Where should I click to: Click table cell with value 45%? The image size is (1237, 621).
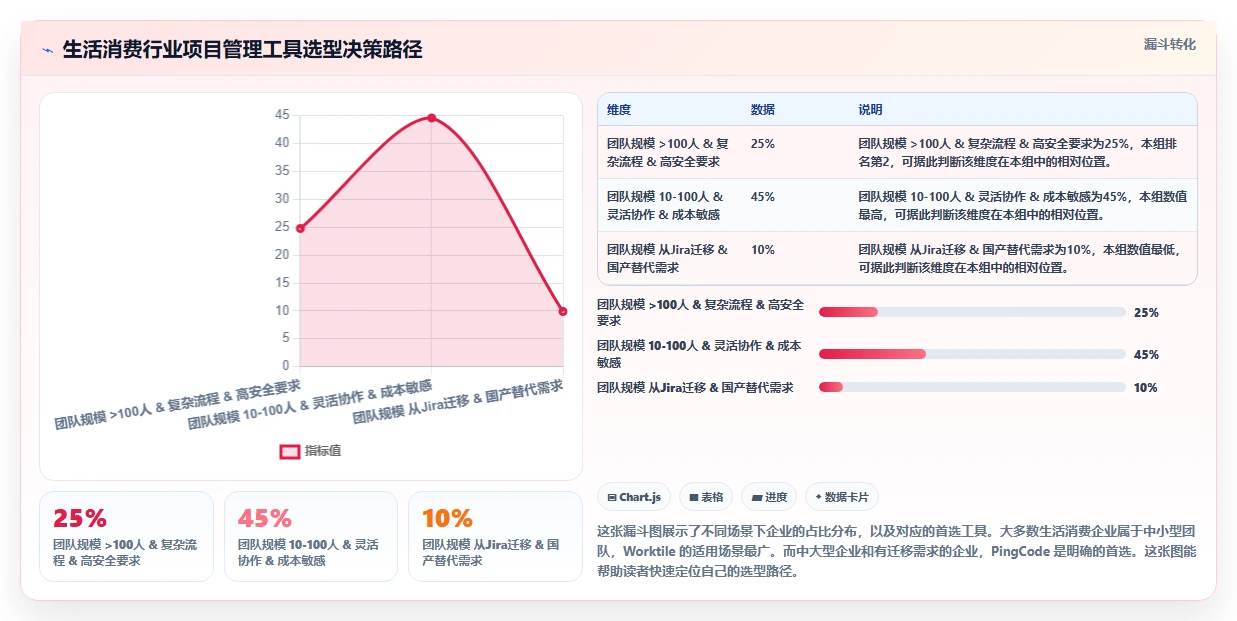[763, 197]
